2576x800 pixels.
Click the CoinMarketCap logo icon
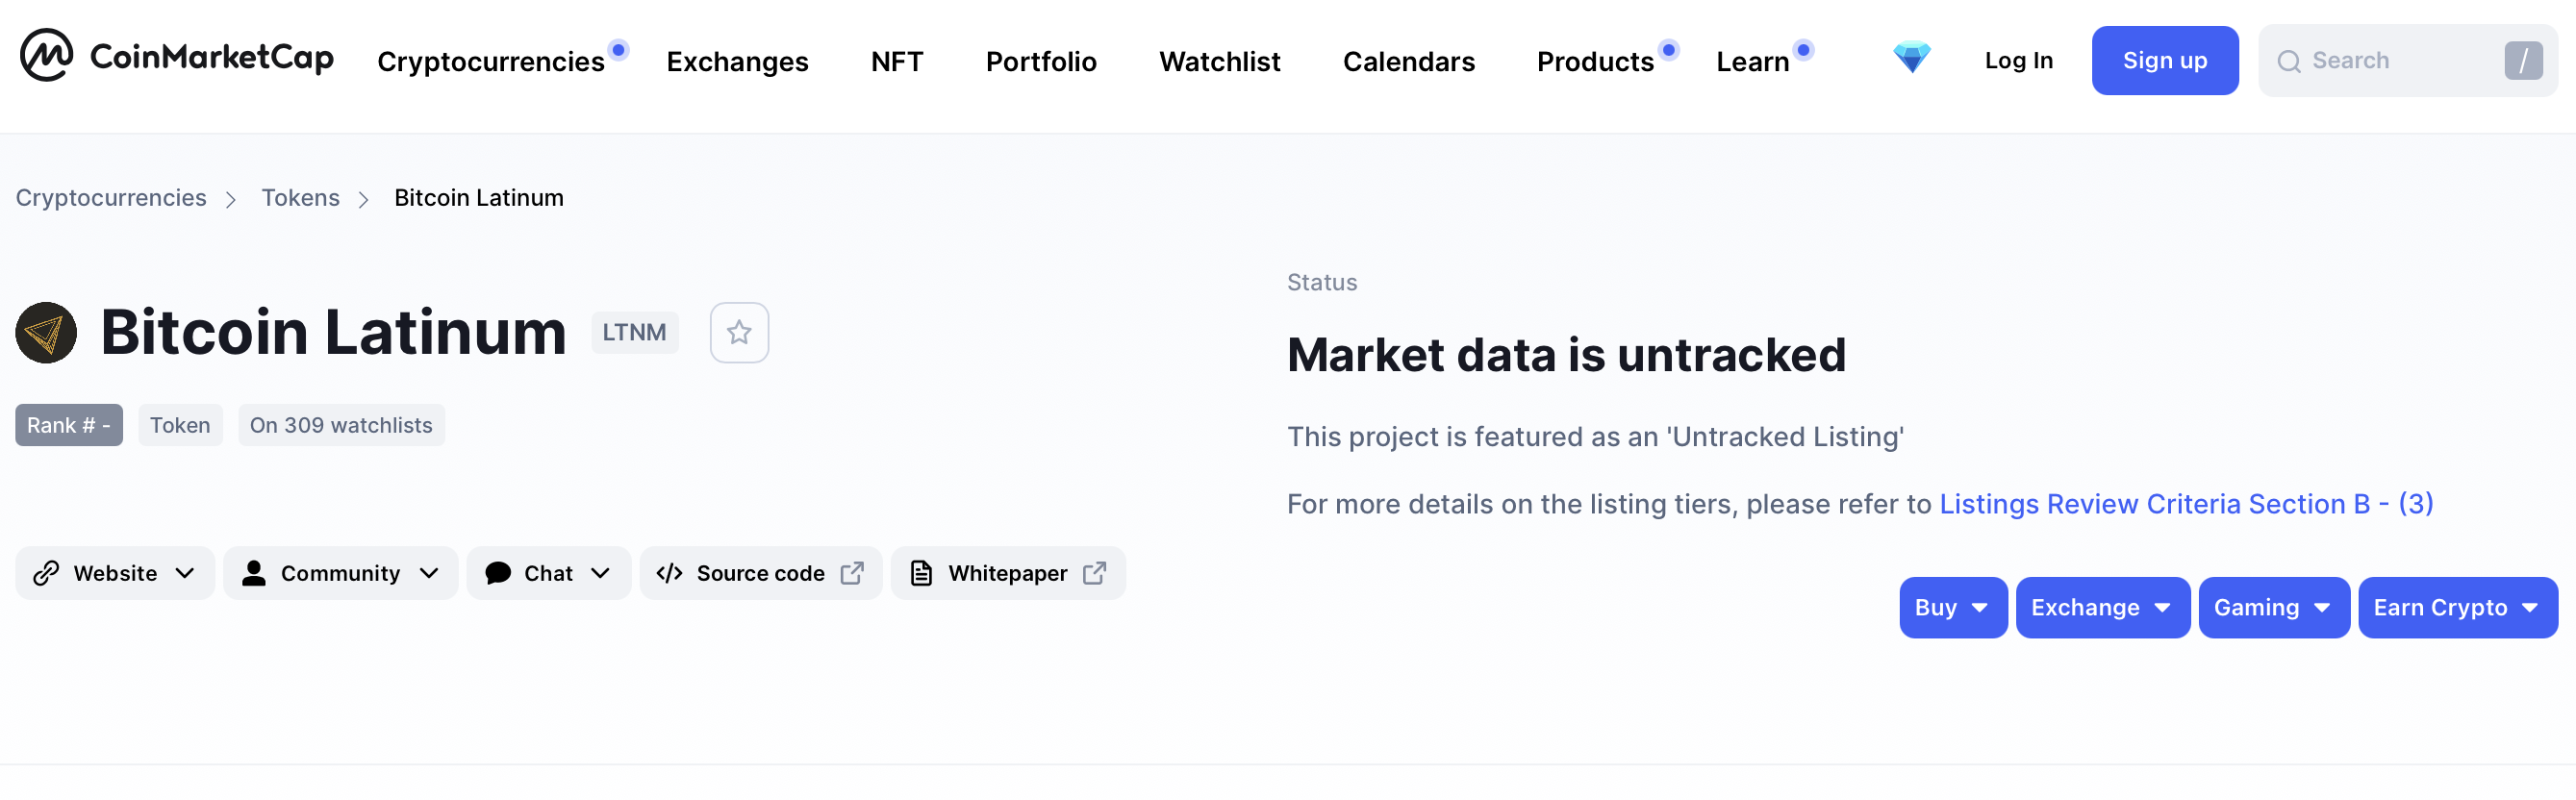click(x=46, y=55)
